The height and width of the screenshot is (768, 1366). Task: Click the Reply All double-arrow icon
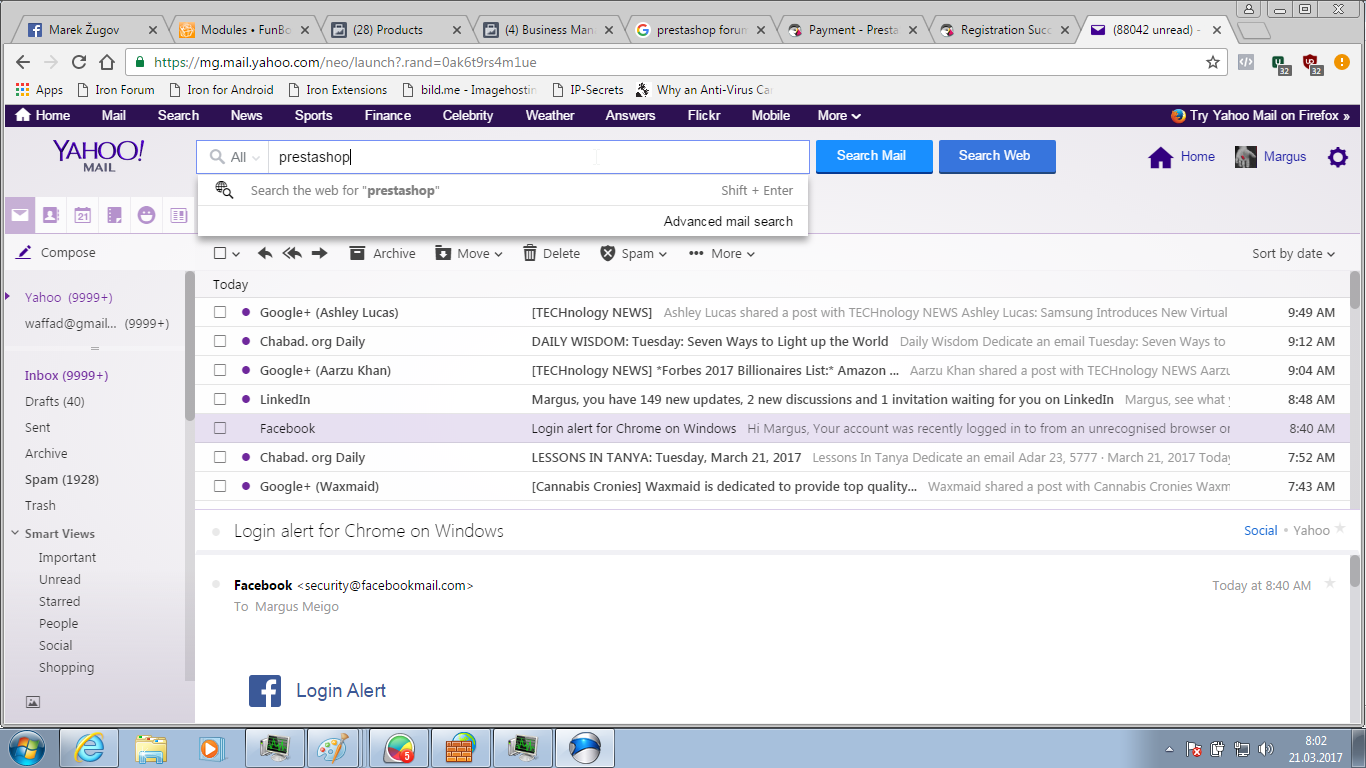(x=292, y=253)
